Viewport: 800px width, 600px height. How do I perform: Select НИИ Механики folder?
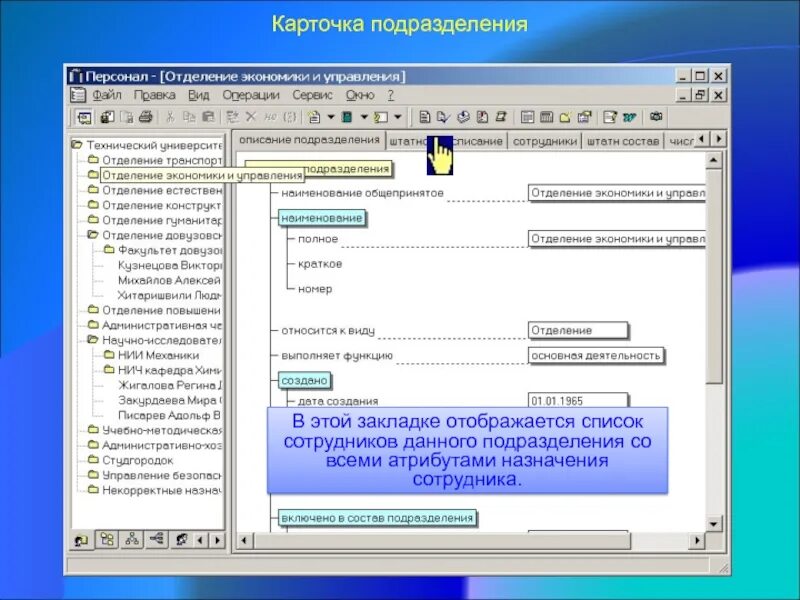[x=158, y=355]
